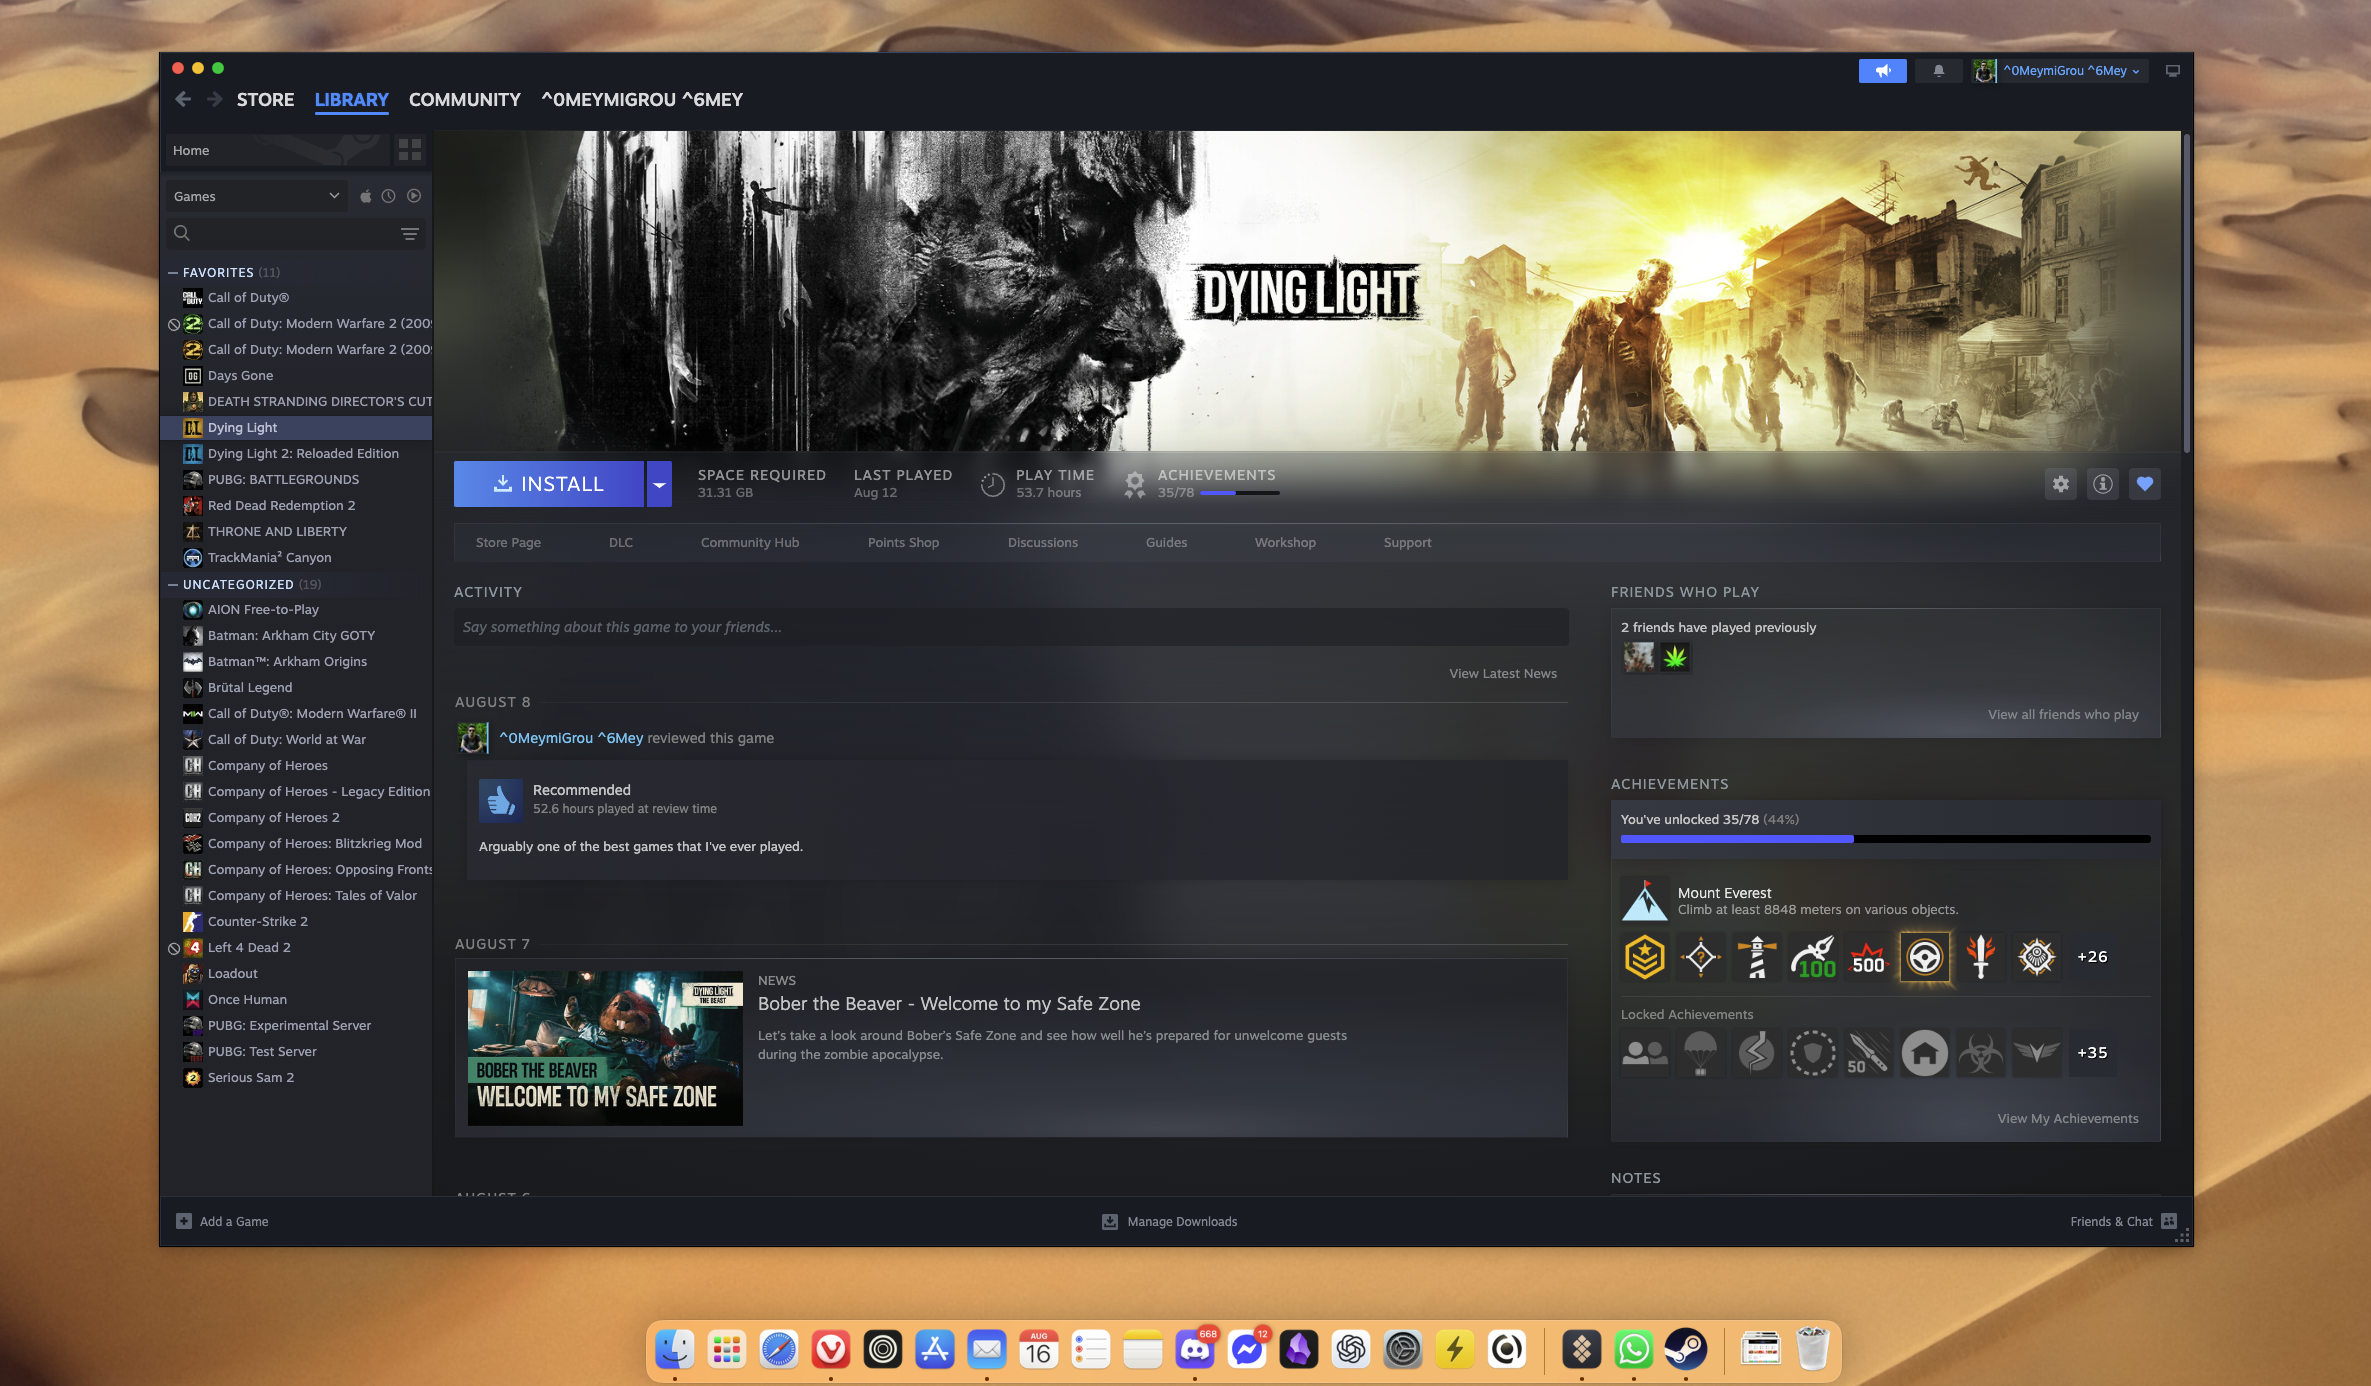Image resolution: width=2371 pixels, height=1386 pixels.
Task: Install Dying Light
Action: [x=549, y=484]
